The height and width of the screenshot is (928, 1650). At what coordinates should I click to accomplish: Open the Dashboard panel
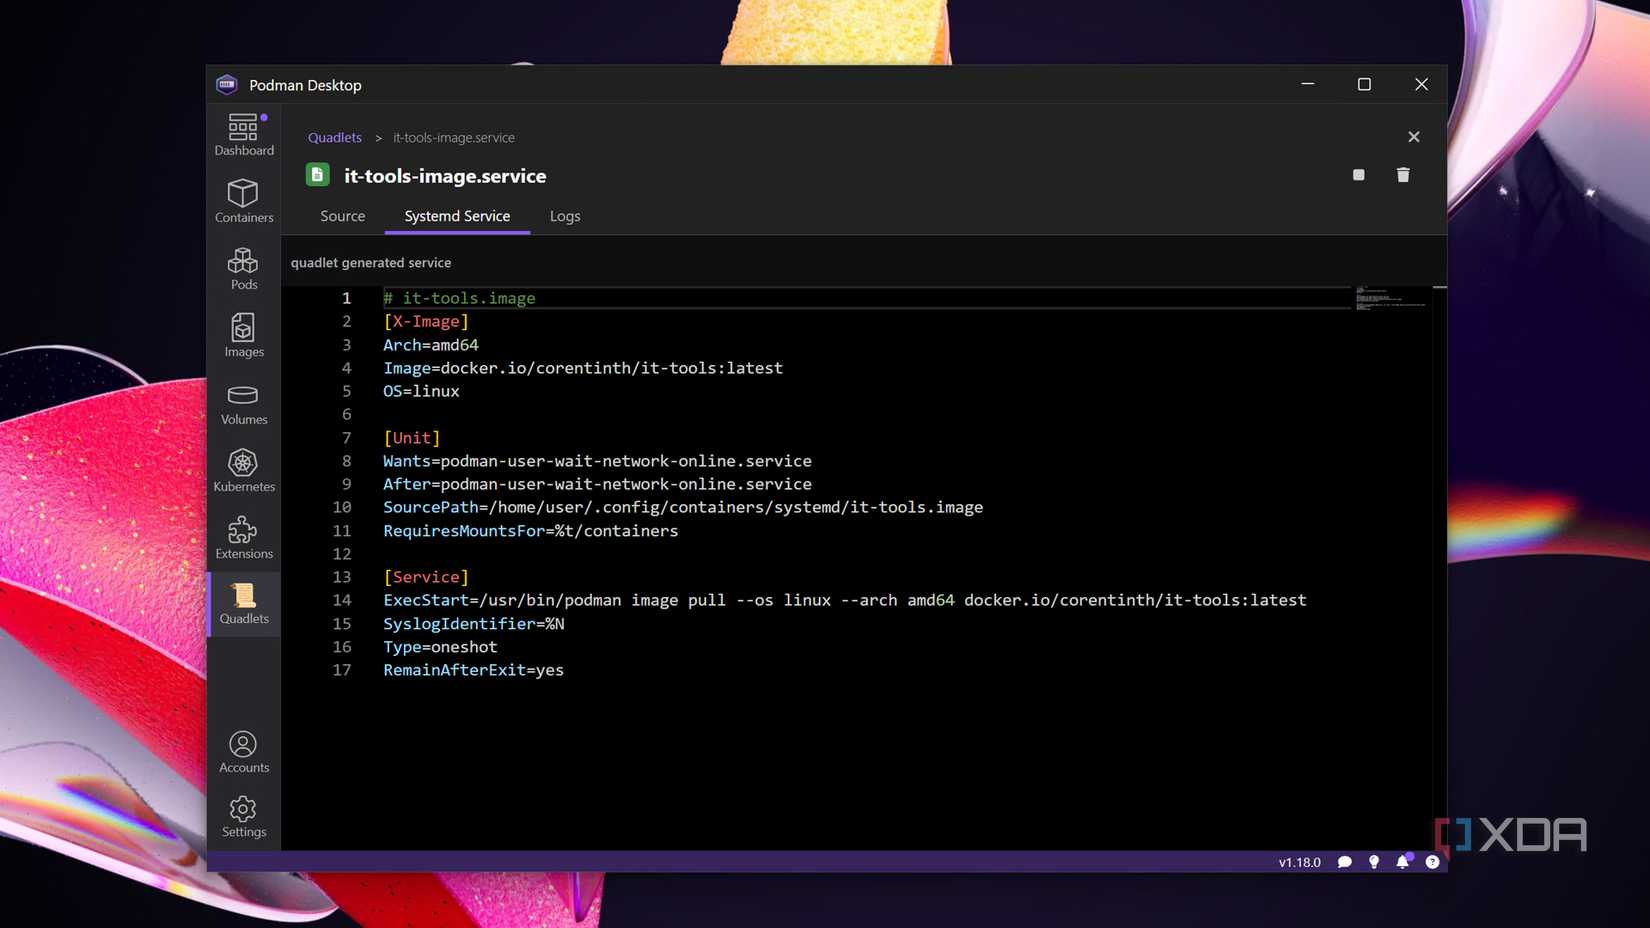coord(243,135)
